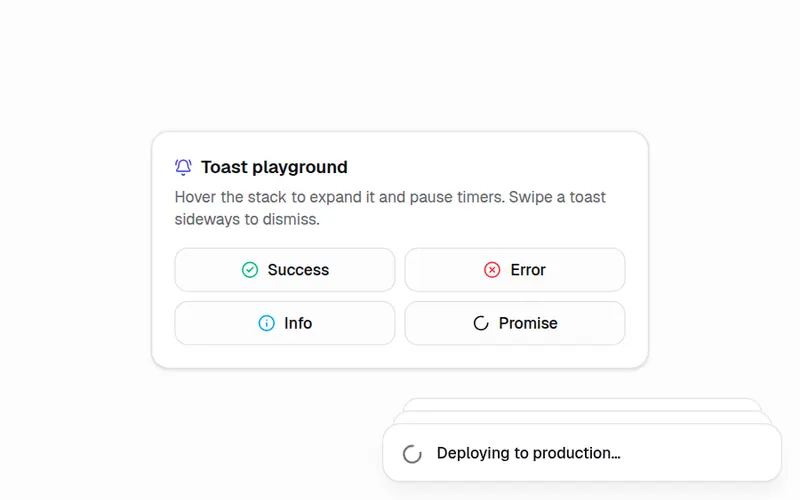Click the loading spinner in the deploying toast
The image size is (800, 500).
(412, 454)
